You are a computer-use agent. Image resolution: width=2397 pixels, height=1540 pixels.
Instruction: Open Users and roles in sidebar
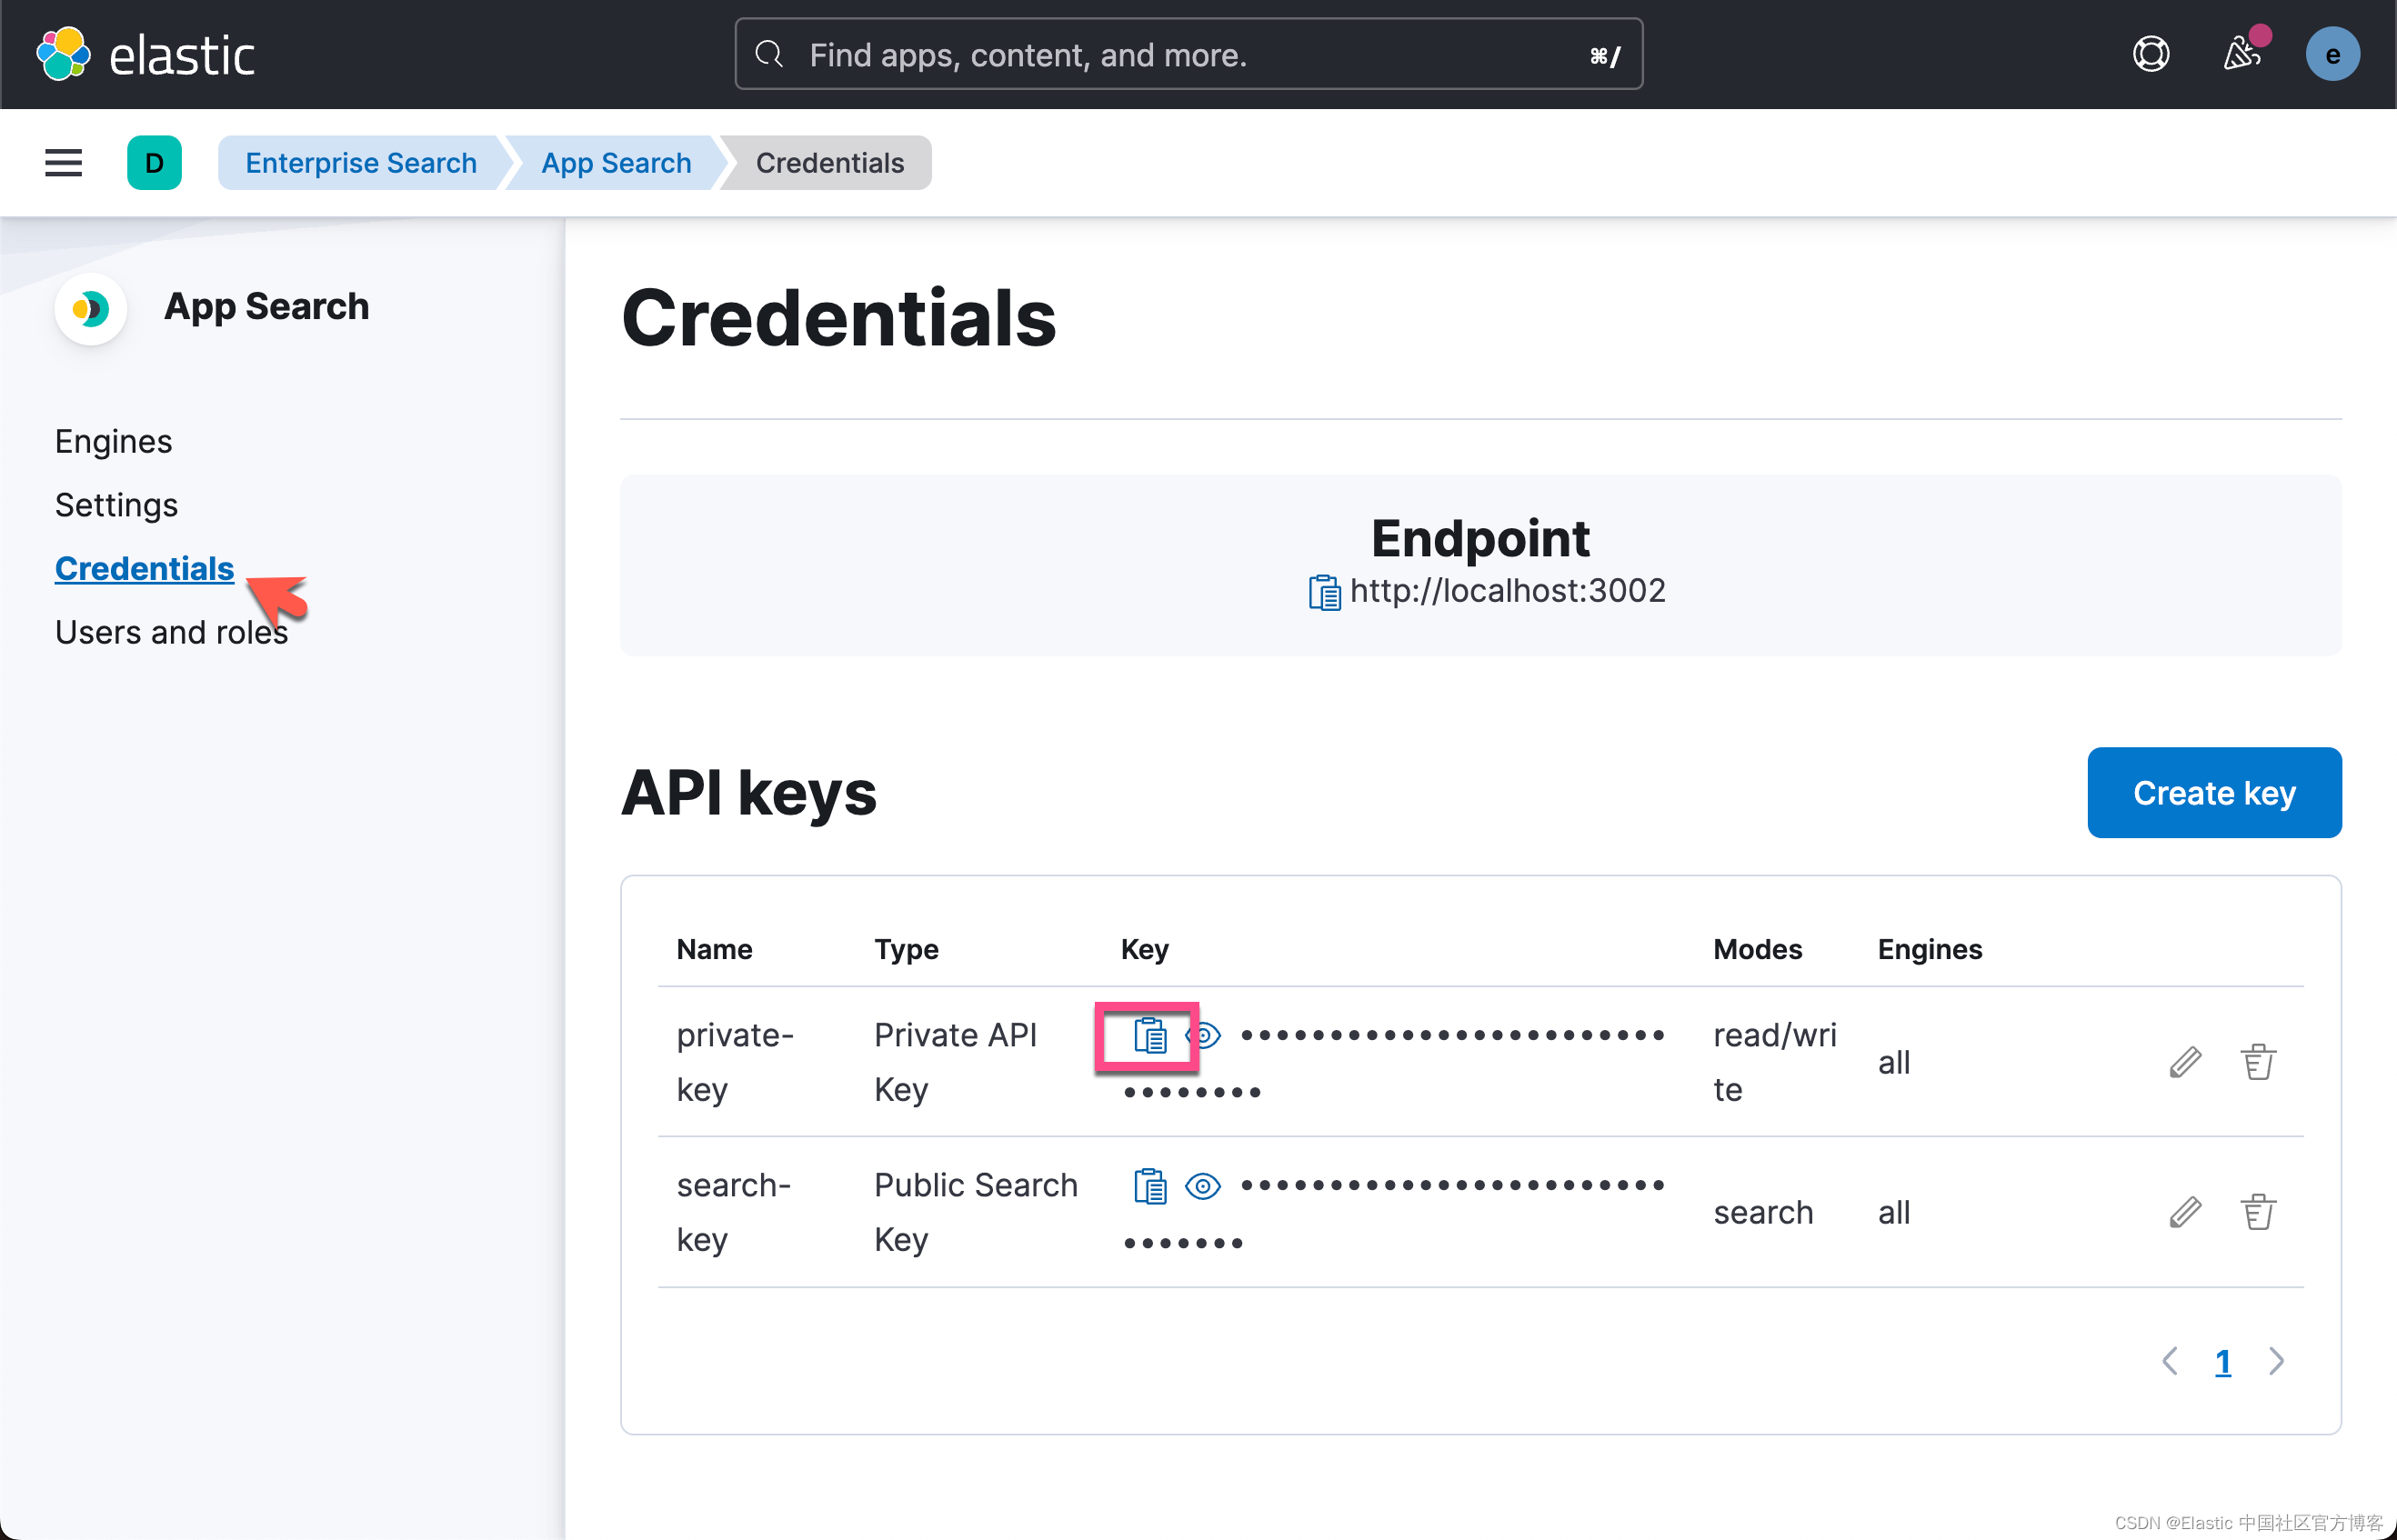[171, 632]
